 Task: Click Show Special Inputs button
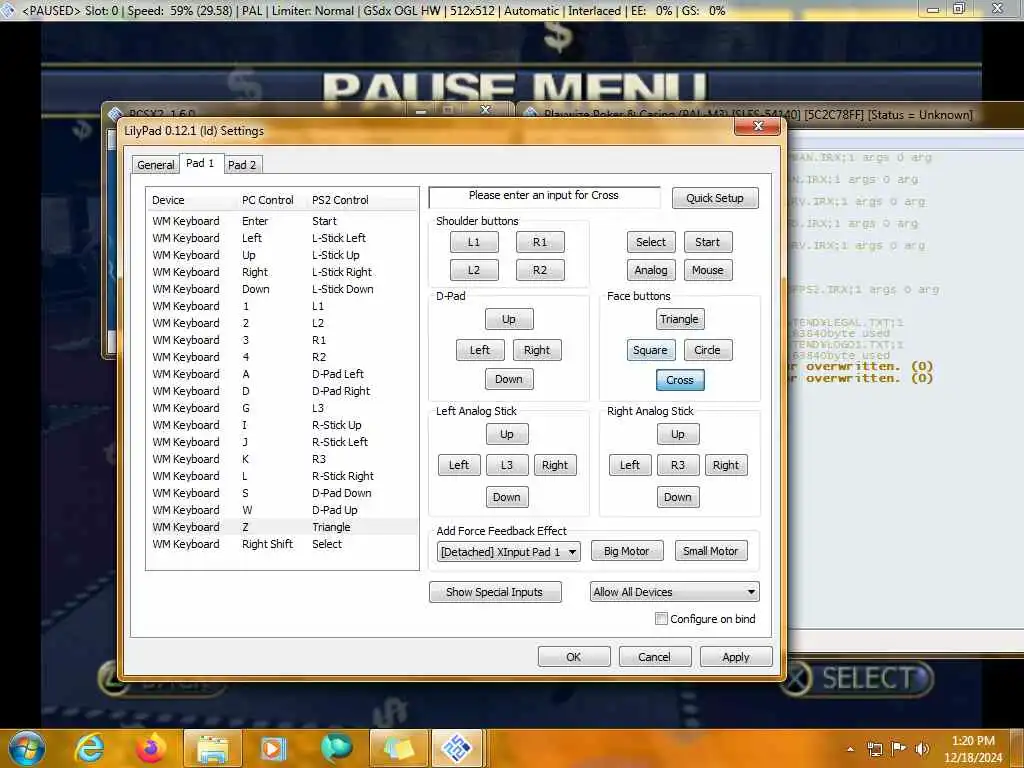[495, 592]
